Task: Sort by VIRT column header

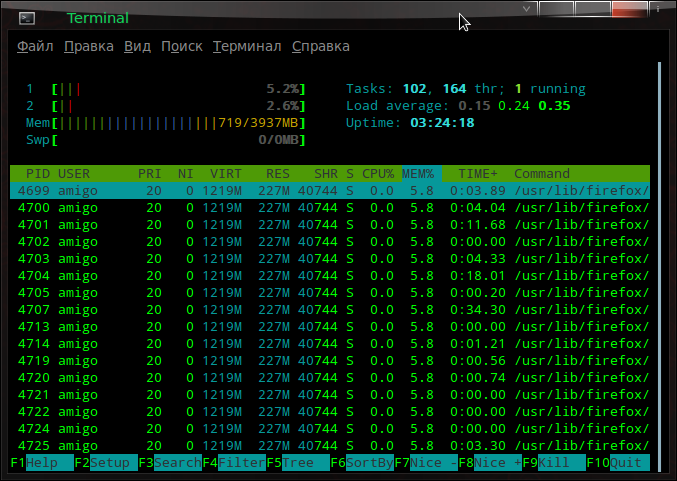Action: [225, 174]
